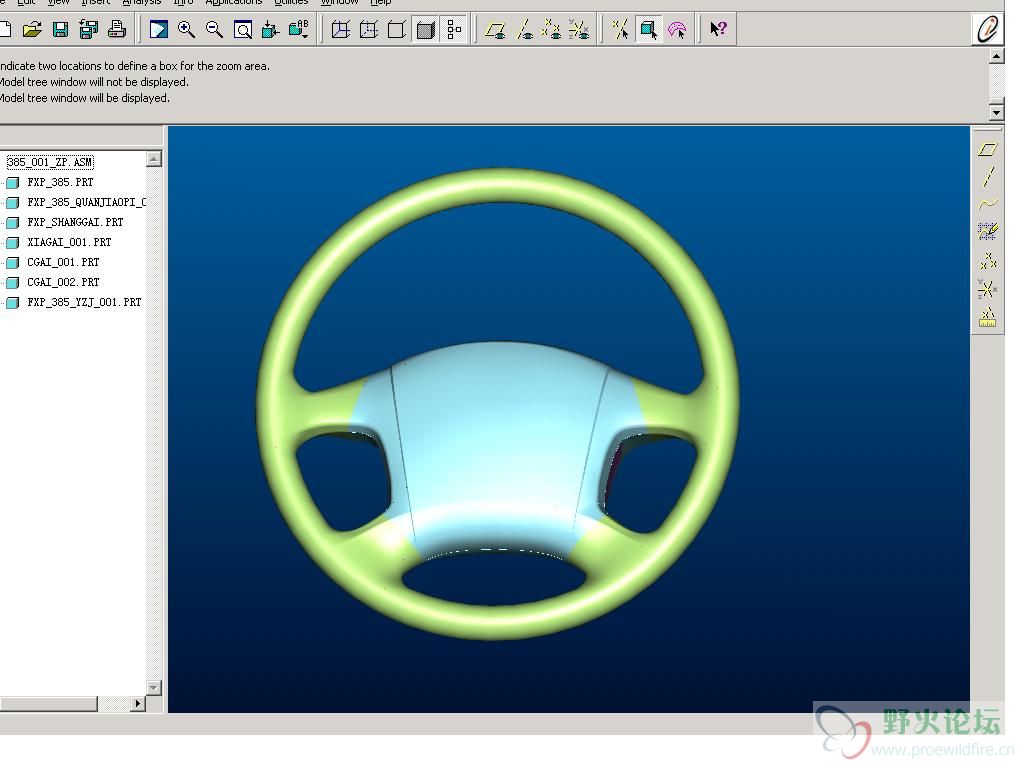Switch display to Hidden Line mode
The height and width of the screenshot is (768, 1024).
(x=369, y=29)
